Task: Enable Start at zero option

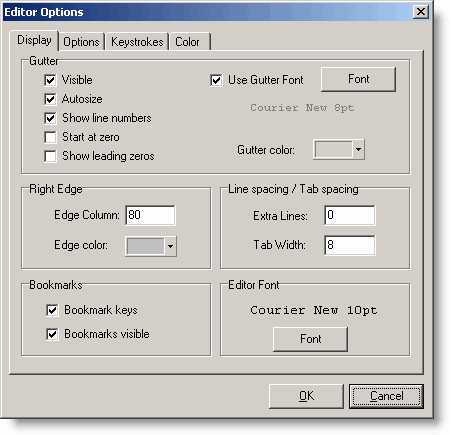Action: tap(50, 137)
